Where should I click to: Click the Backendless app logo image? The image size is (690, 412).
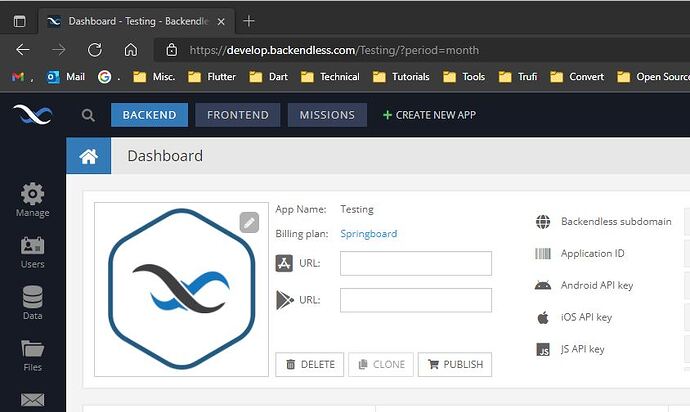point(181,289)
